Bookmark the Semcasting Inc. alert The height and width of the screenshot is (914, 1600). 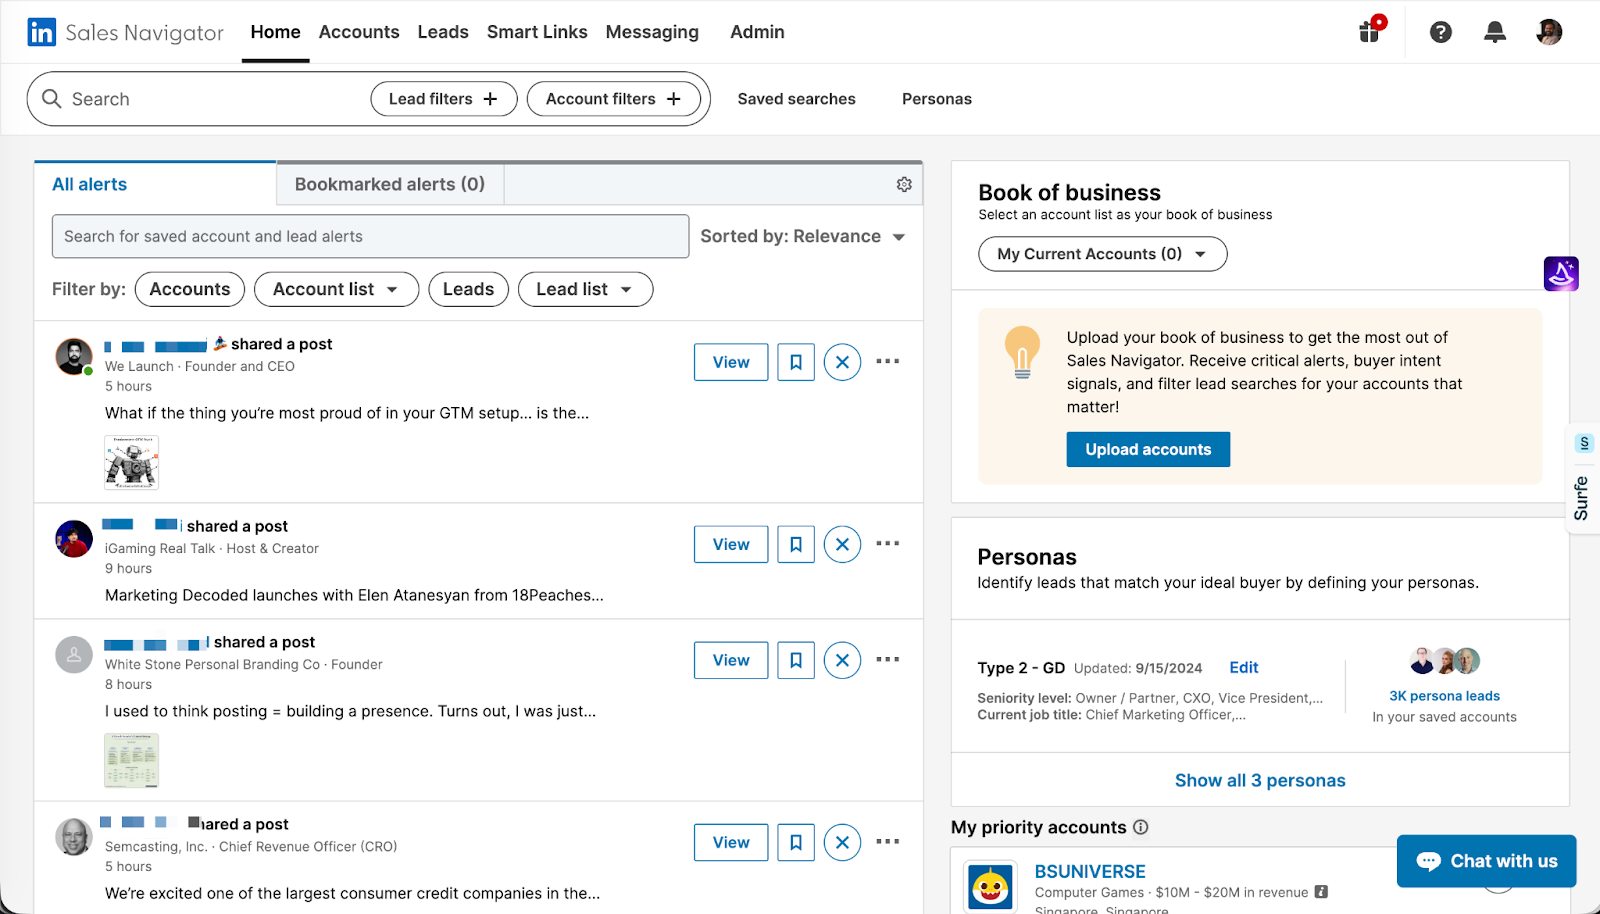796,842
